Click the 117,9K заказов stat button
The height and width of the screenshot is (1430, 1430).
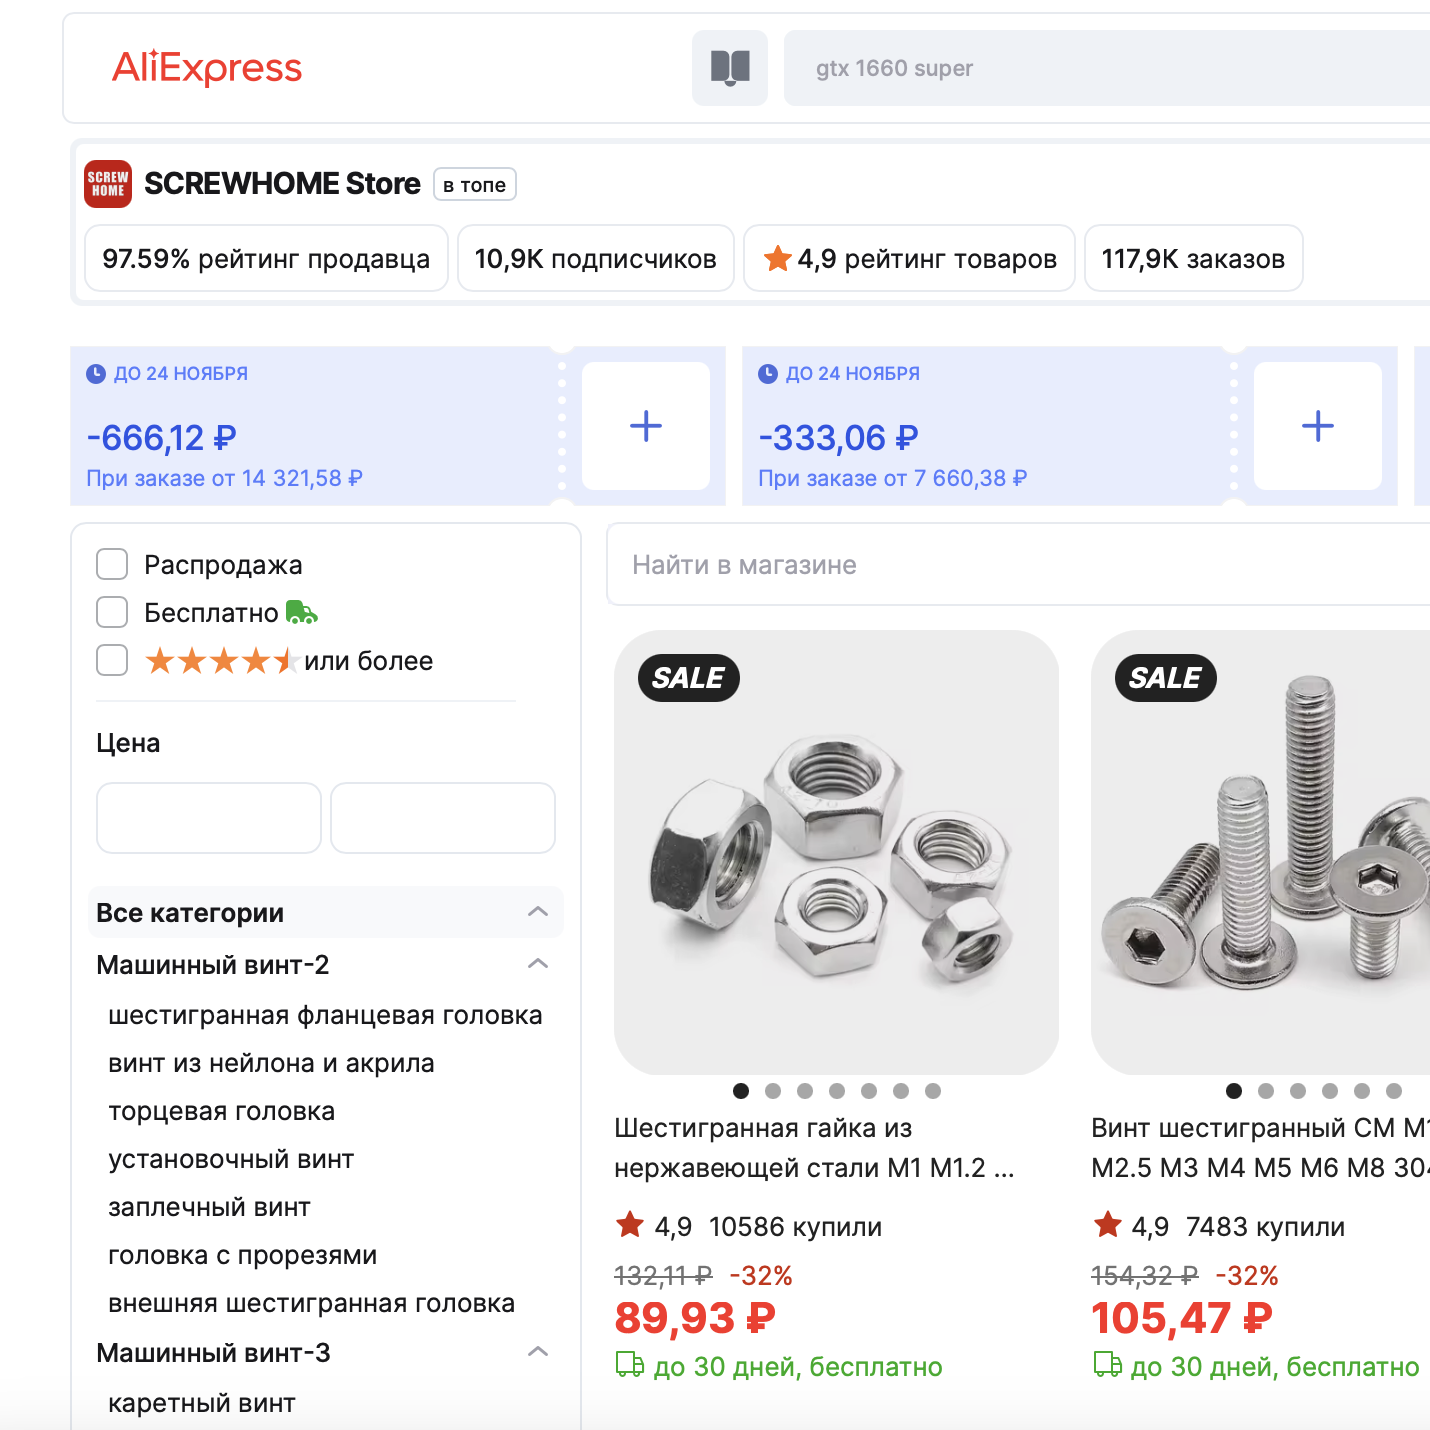tap(1193, 259)
